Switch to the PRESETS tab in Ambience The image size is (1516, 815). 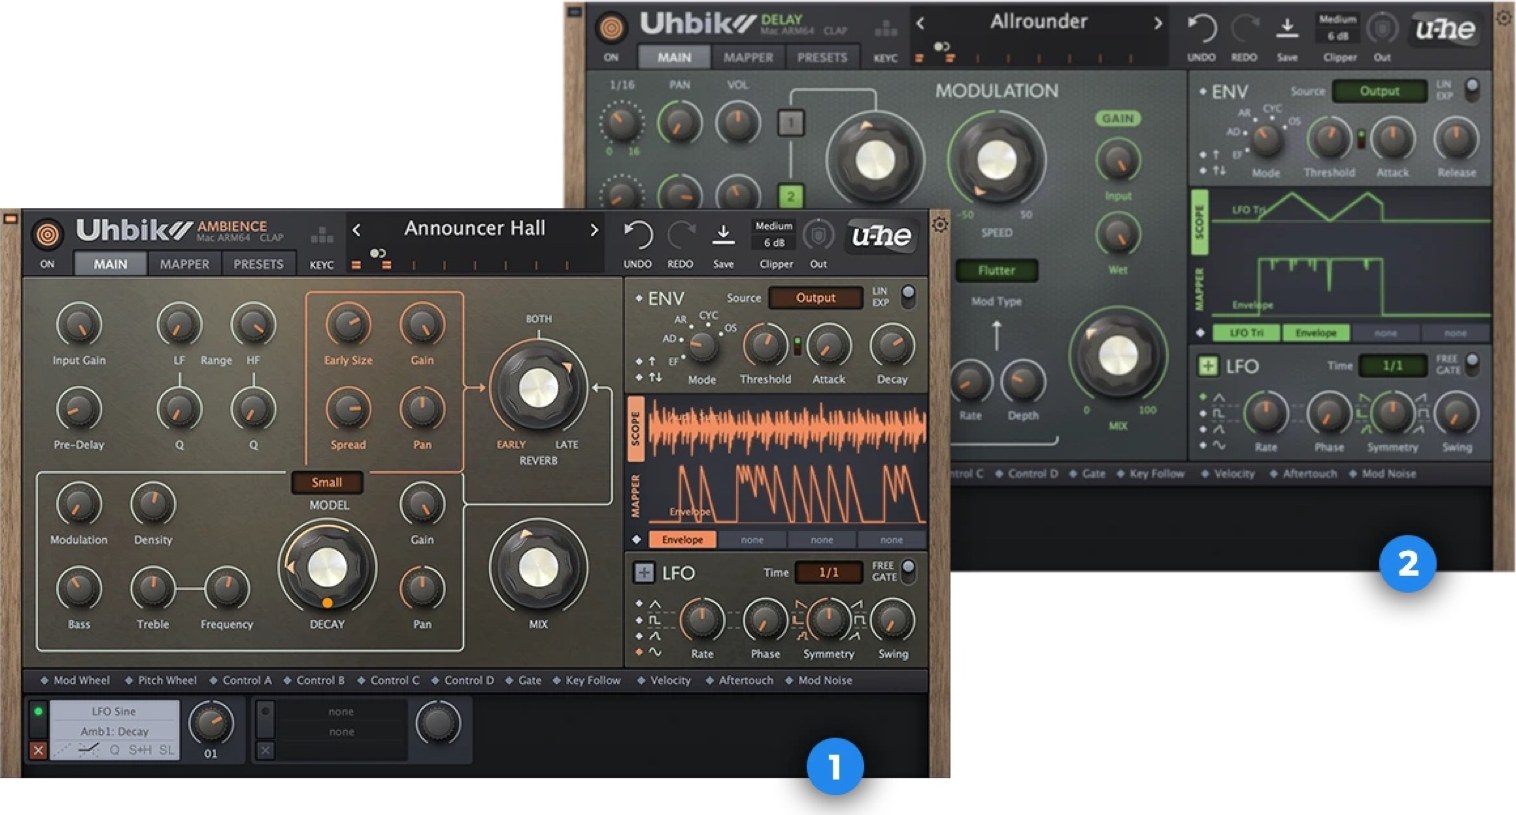pyautogui.click(x=258, y=264)
